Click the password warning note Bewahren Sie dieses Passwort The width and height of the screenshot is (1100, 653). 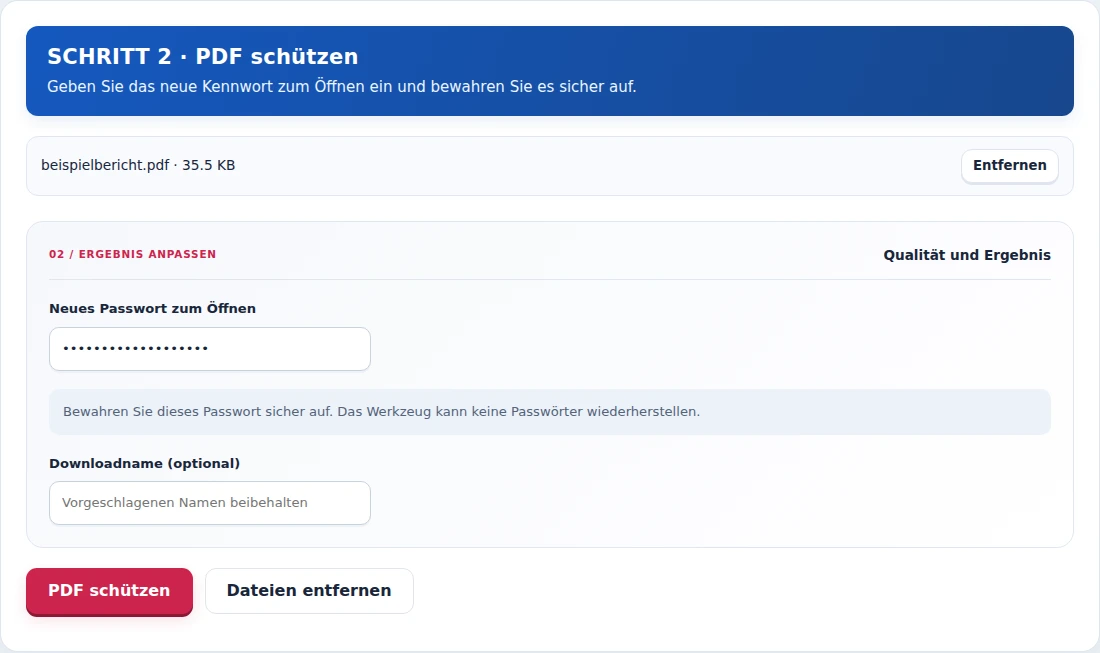pos(550,412)
